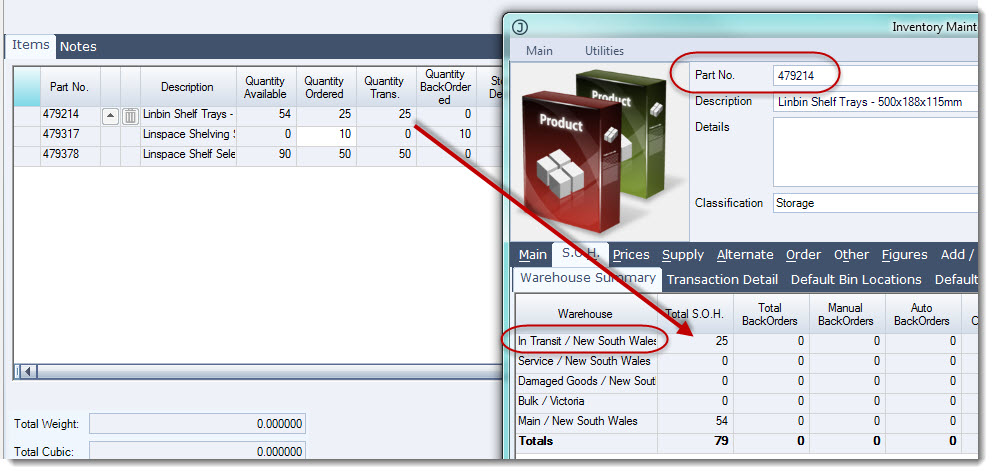The width and height of the screenshot is (993, 474).
Task: Switch to the Notes tab
Action: [x=79, y=46]
